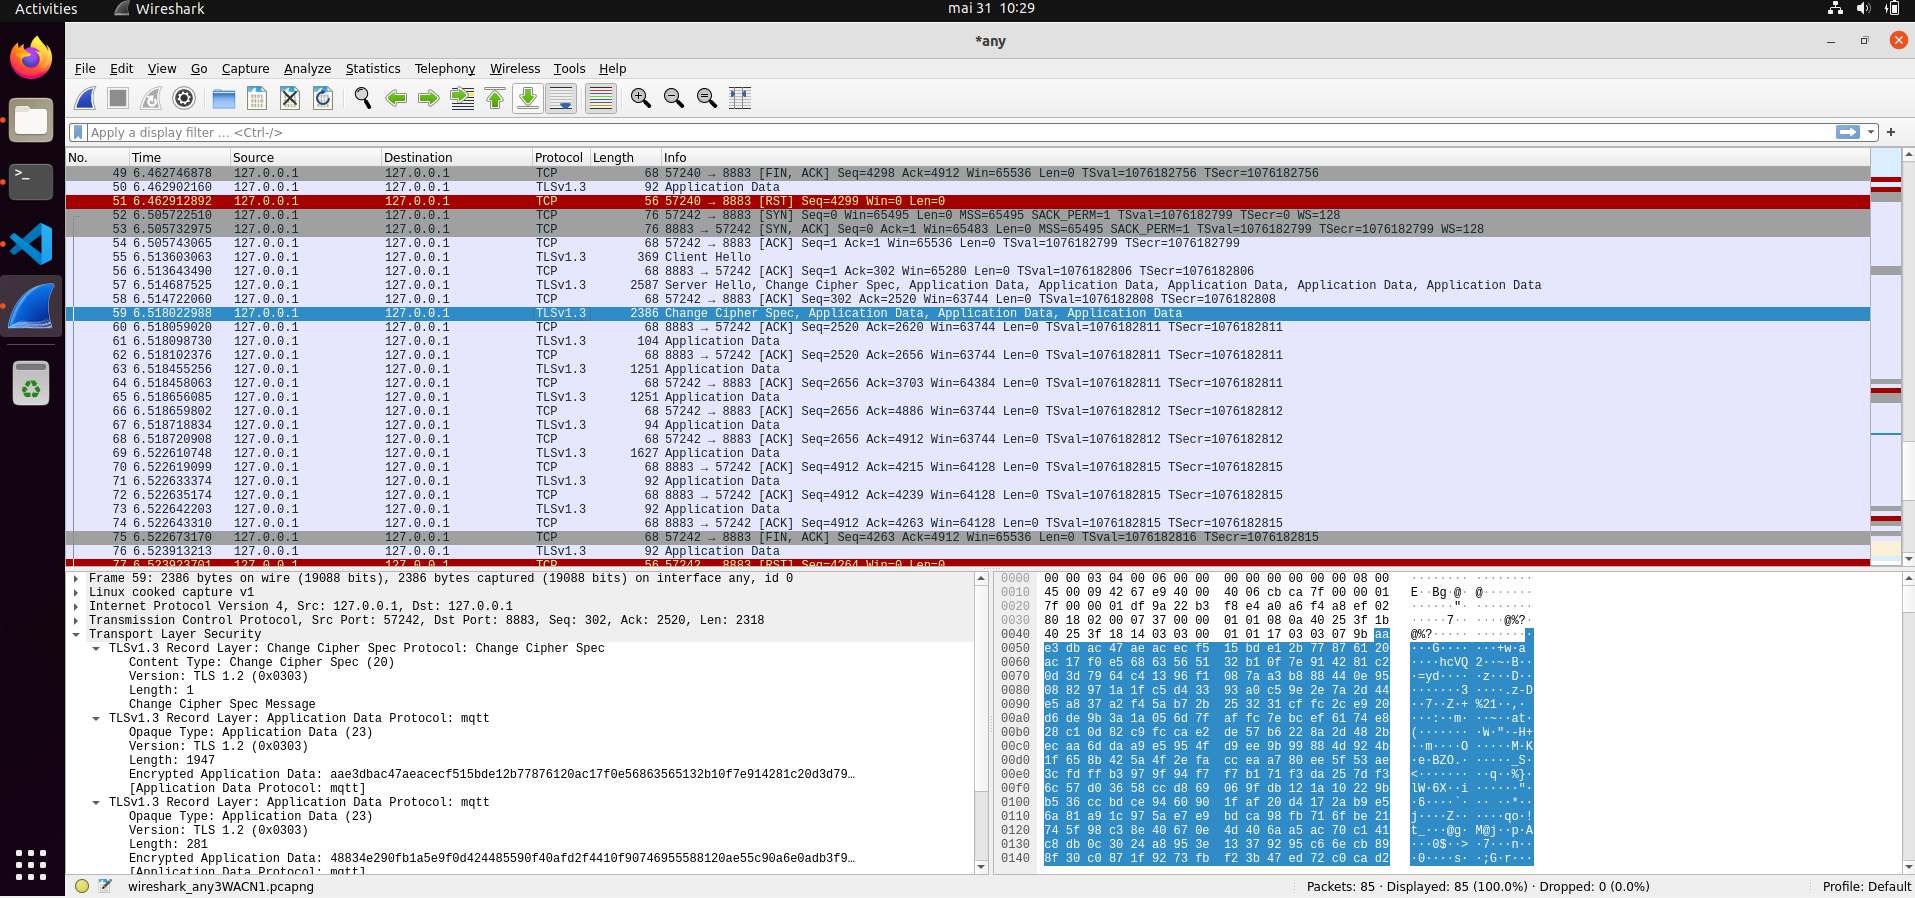1915x898 pixels.
Task: Select packet 52 SYN row
Action: click(967, 215)
